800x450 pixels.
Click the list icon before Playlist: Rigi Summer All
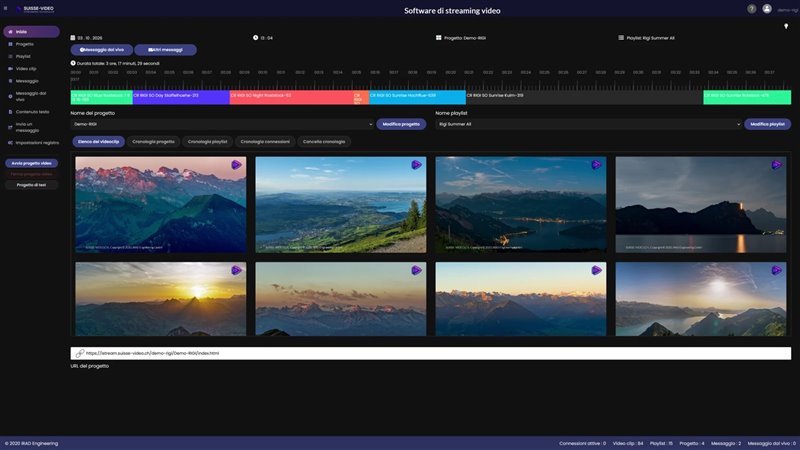pos(621,38)
